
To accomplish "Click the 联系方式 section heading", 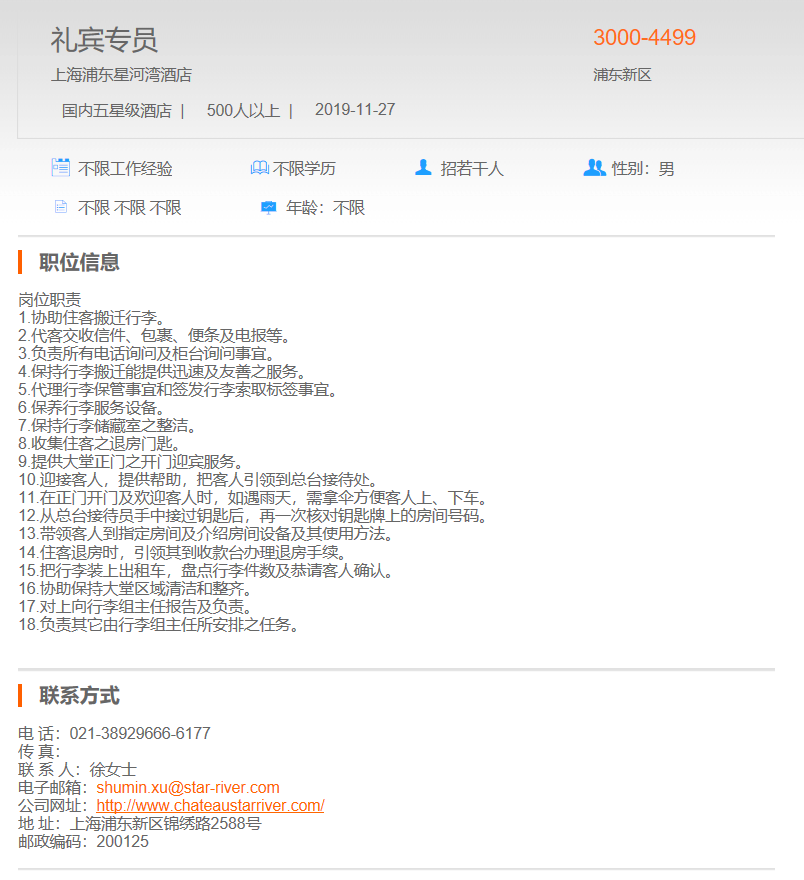I will (x=80, y=696).
